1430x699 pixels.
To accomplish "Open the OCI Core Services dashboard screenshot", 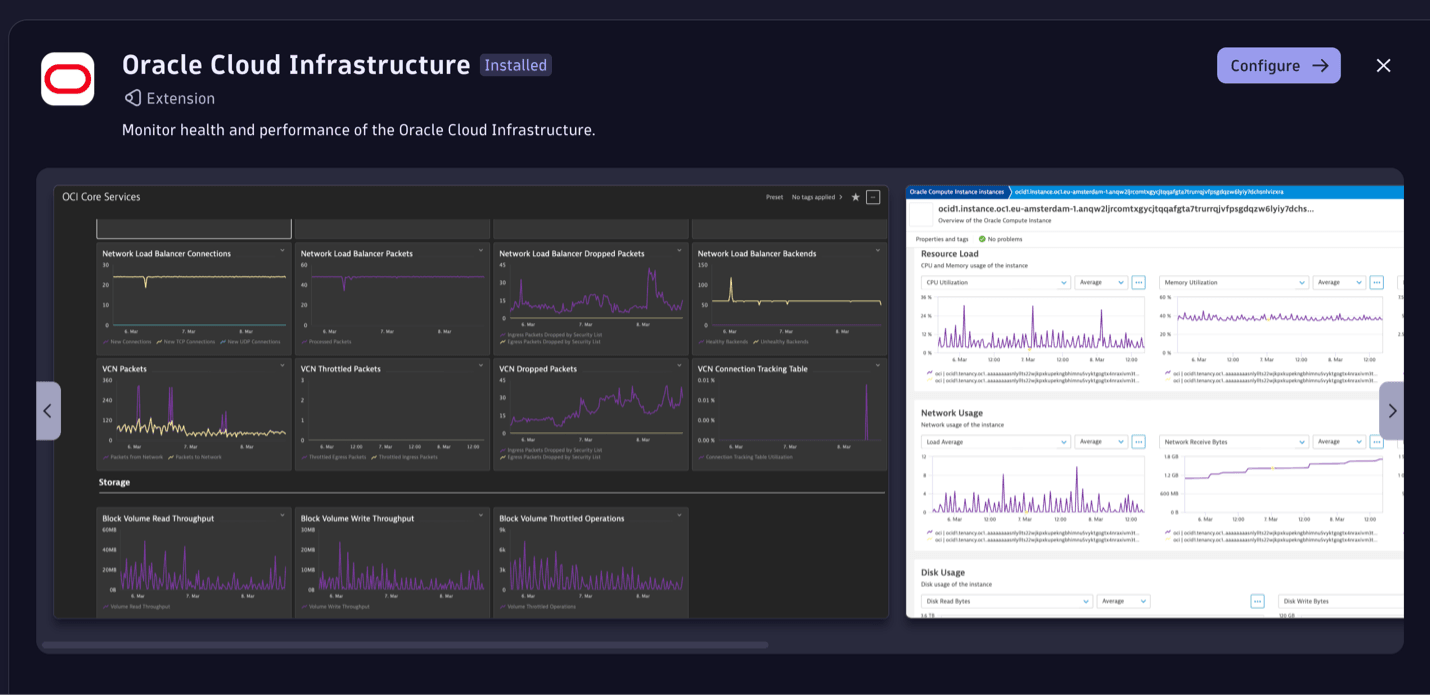I will click(x=471, y=402).
